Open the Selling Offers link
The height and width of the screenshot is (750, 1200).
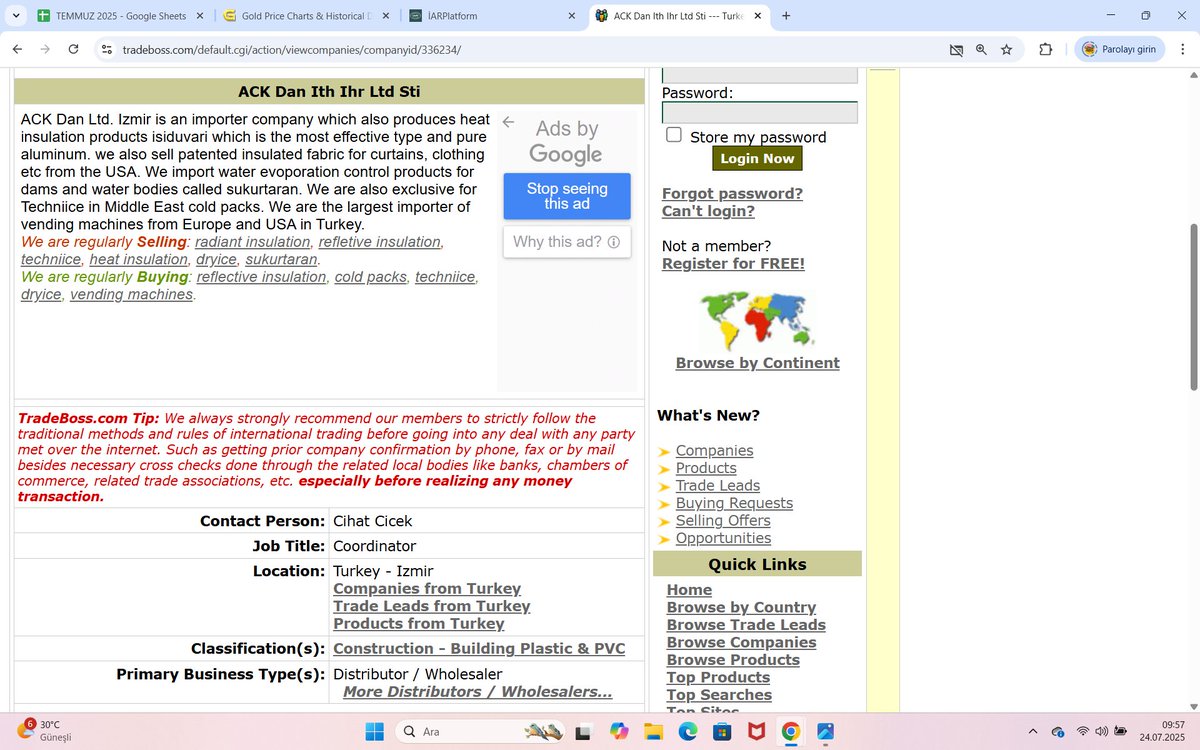pos(723,521)
